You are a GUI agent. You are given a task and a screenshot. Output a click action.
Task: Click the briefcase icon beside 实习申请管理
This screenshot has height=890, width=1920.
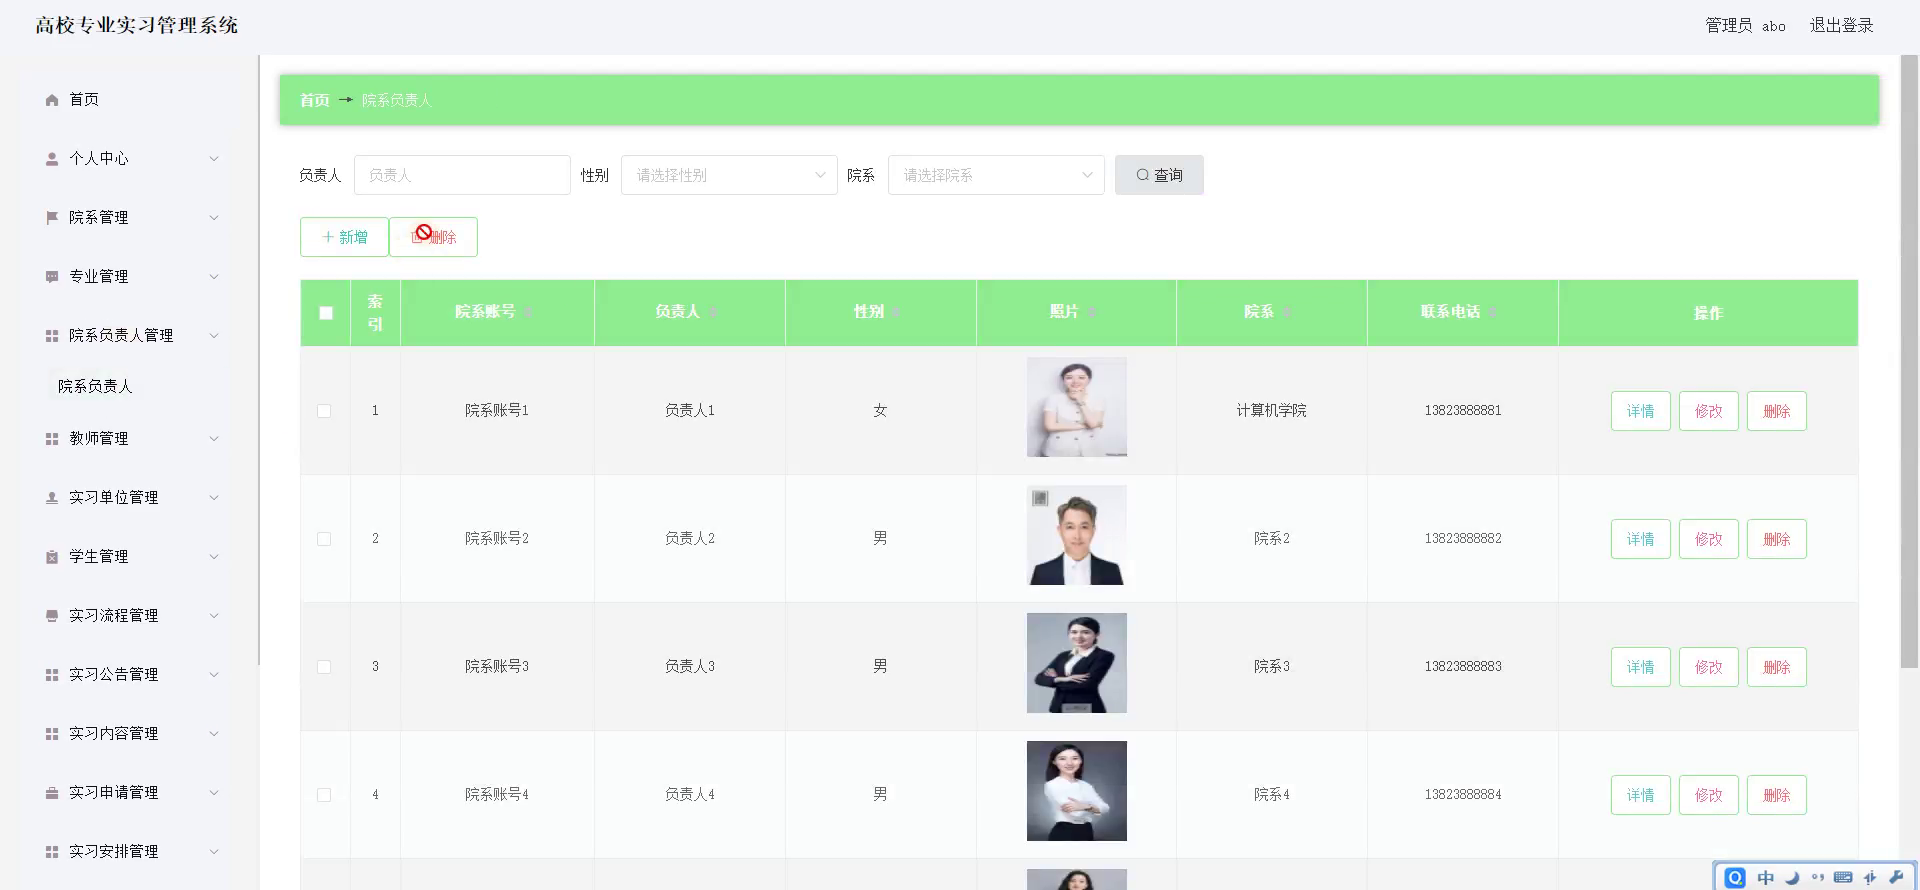pyautogui.click(x=52, y=793)
